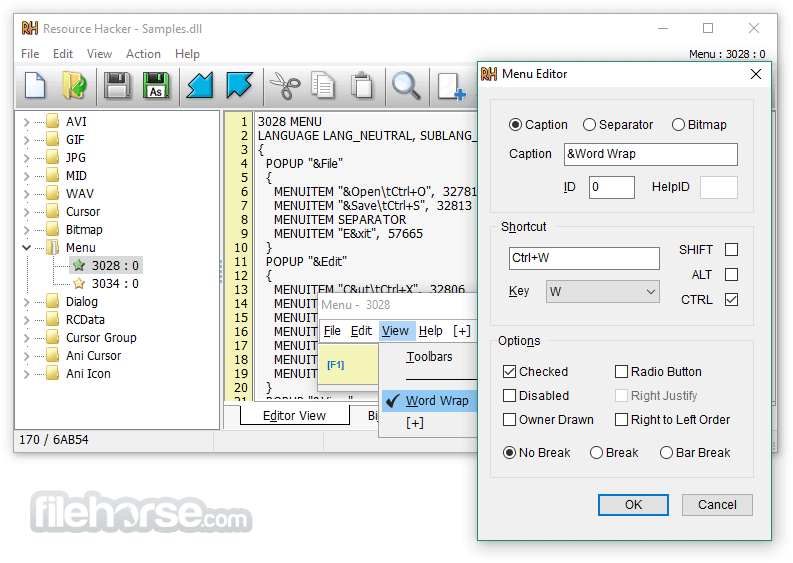The image size is (793, 563).
Task: Uncheck the CTRL checkbox
Action: coord(731,299)
